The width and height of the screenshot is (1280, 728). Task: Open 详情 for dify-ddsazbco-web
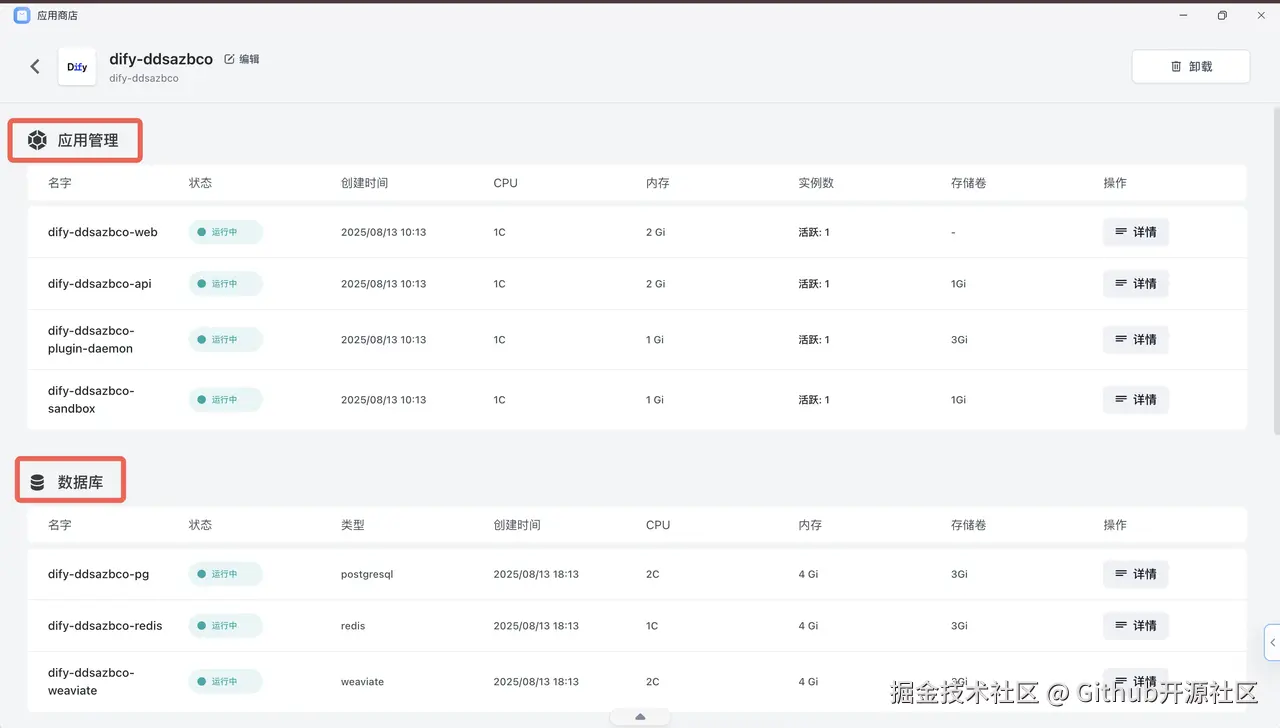pos(1135,232)
